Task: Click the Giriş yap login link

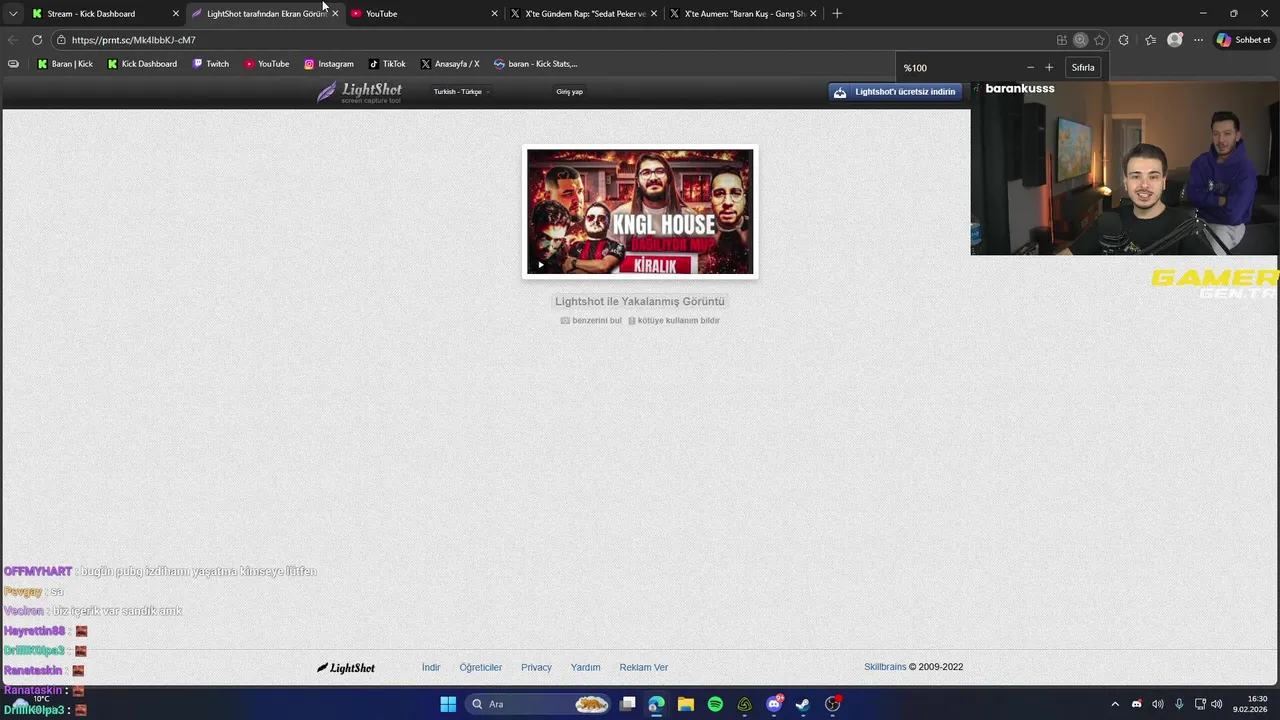Action: pos(569,92)
